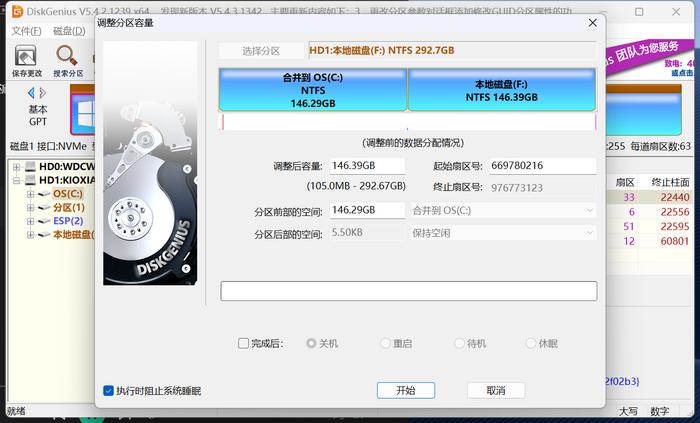Click the 起始扇区号 input field
Image resolution: width=700 pixels, height=423 pixels.
point(542,166)
